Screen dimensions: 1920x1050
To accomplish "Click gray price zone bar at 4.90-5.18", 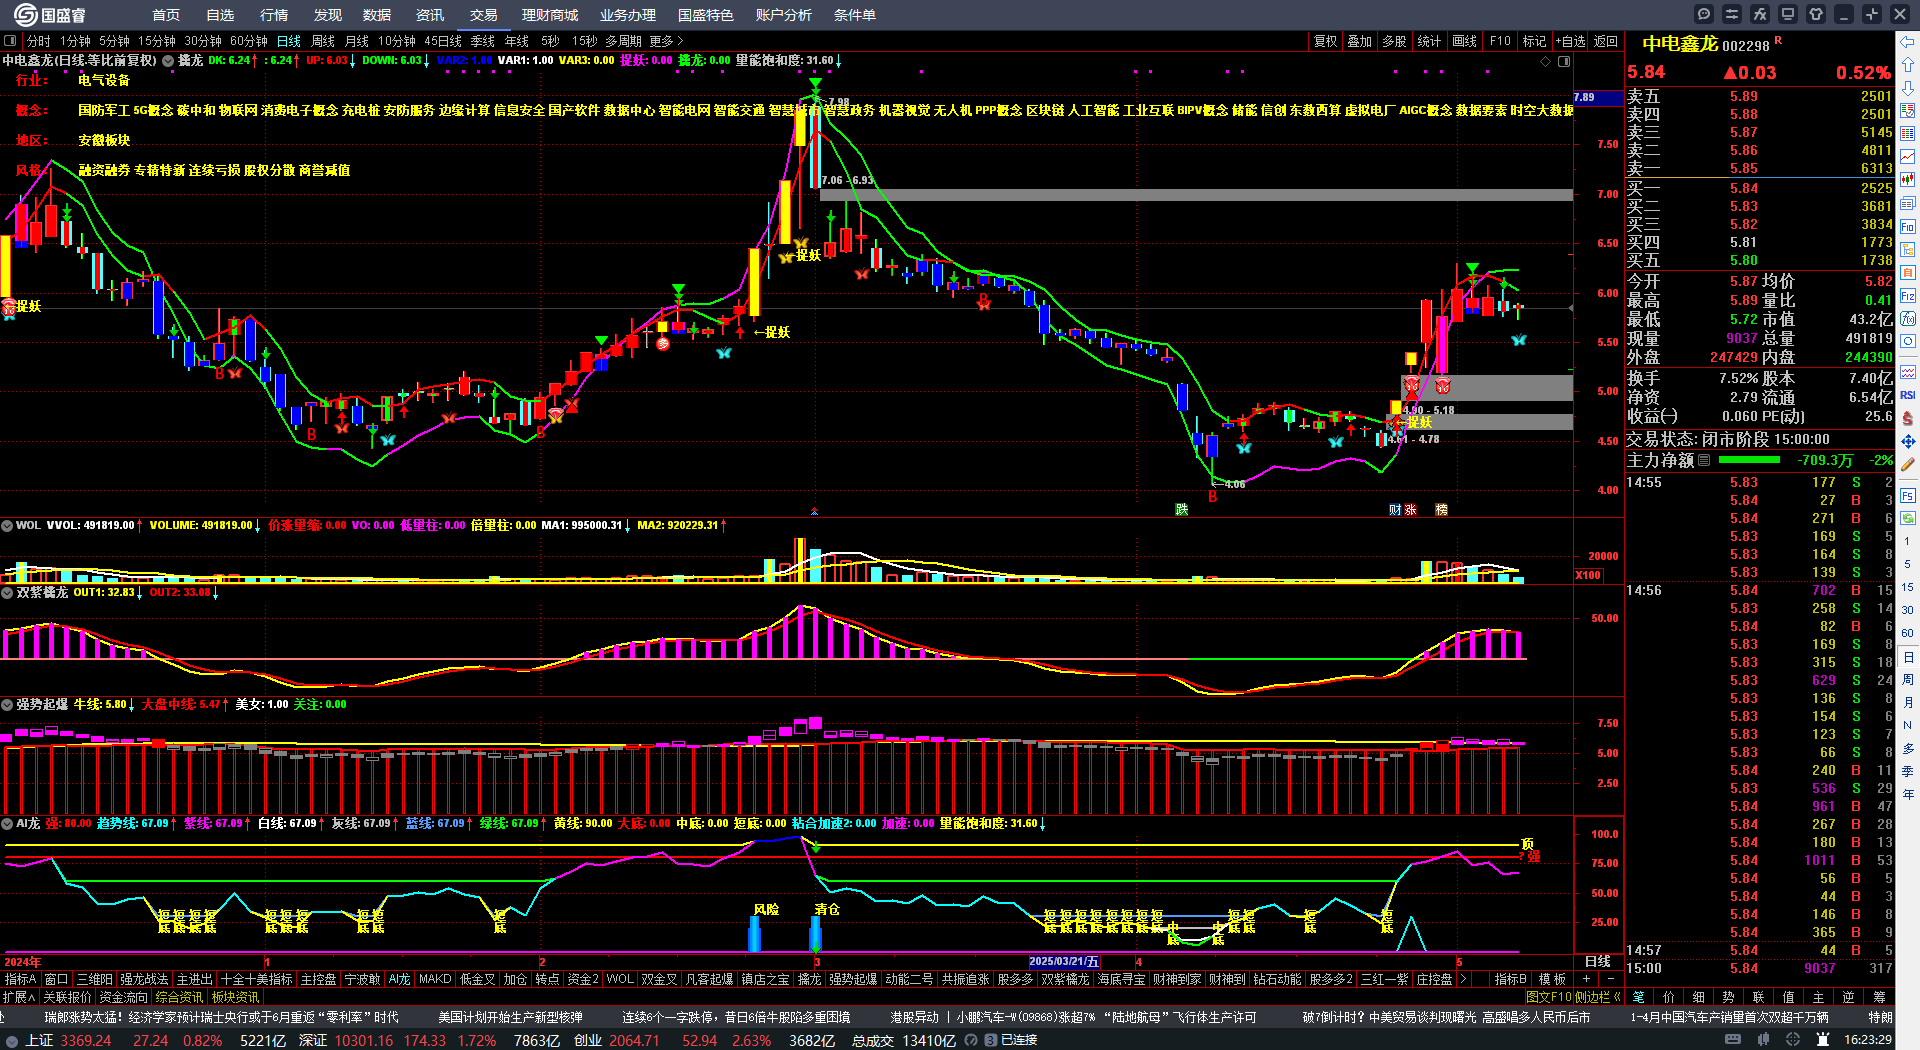I will [x=1487, y=387].
